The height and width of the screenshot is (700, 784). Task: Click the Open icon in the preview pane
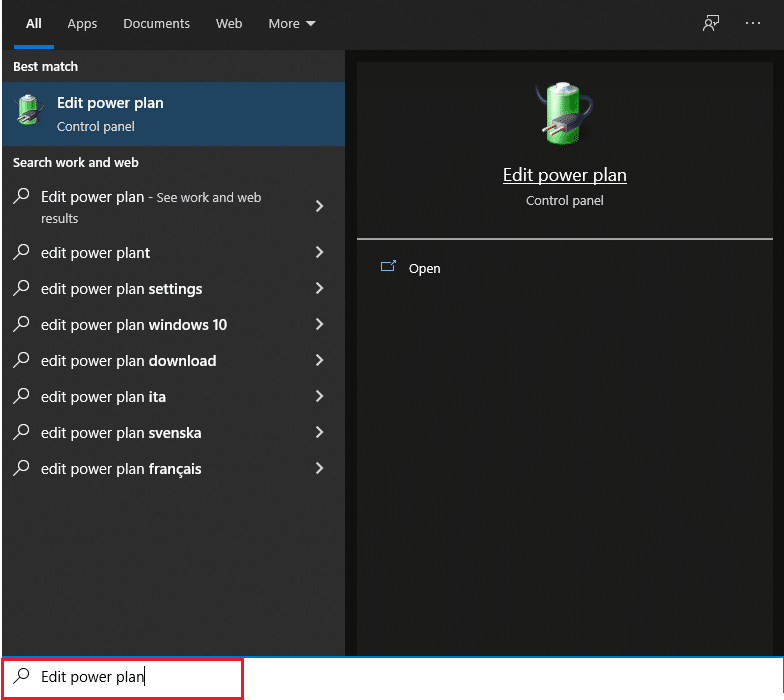pos(389,268)
